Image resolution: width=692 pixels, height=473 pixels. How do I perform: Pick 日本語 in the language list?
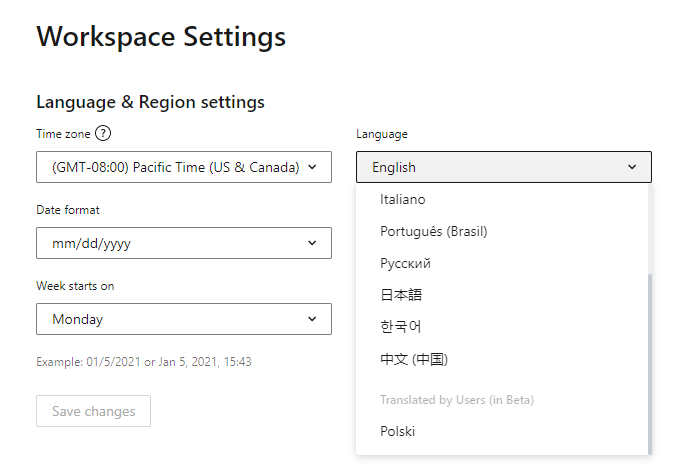click(401, 295)
